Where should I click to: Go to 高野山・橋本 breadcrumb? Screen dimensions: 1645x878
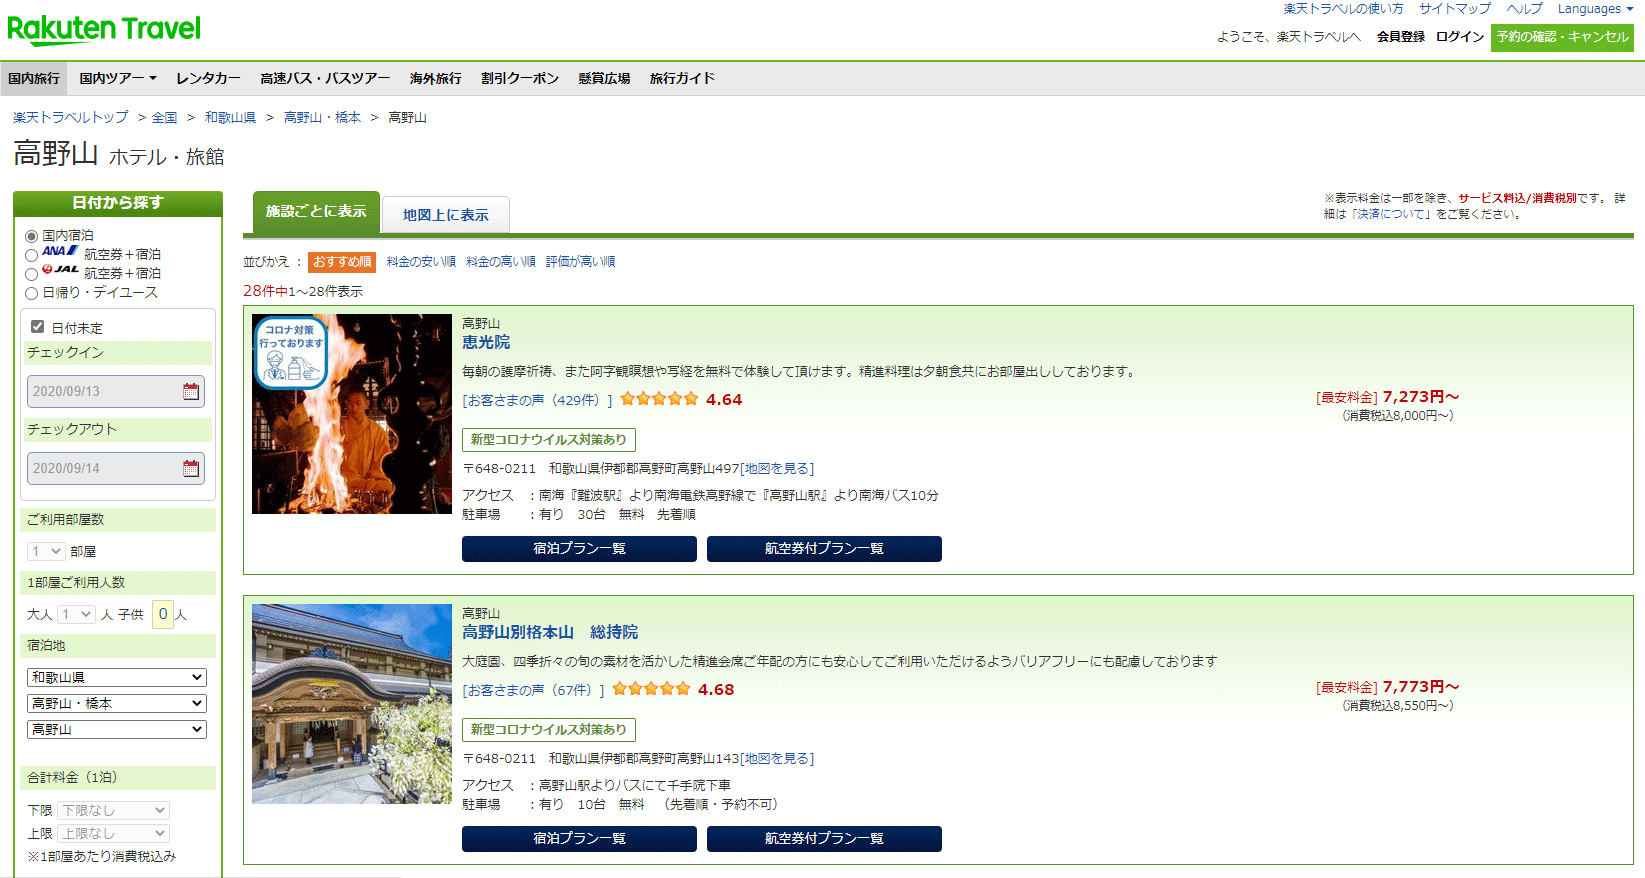pos(322,118)
